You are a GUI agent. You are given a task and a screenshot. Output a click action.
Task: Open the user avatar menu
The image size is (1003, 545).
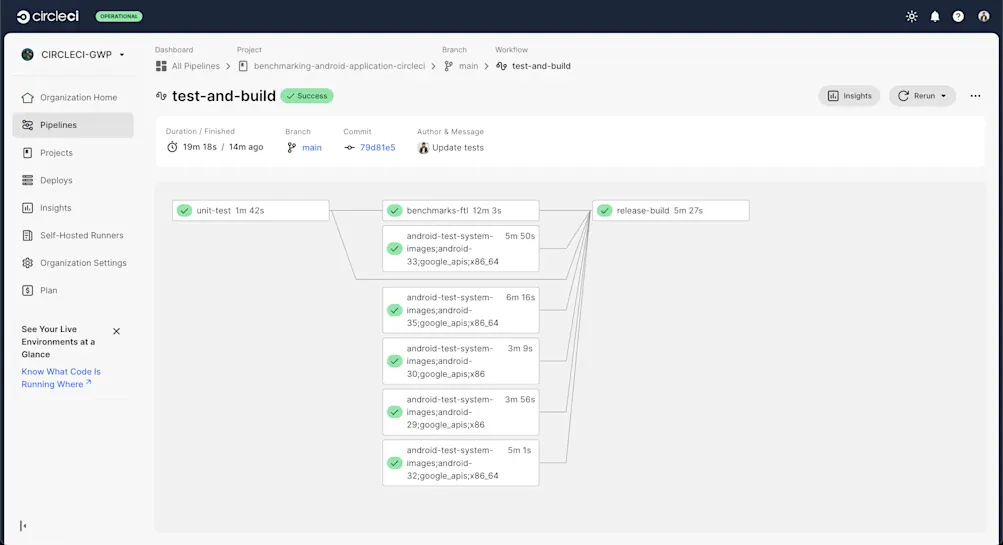[x=984, y=17]
